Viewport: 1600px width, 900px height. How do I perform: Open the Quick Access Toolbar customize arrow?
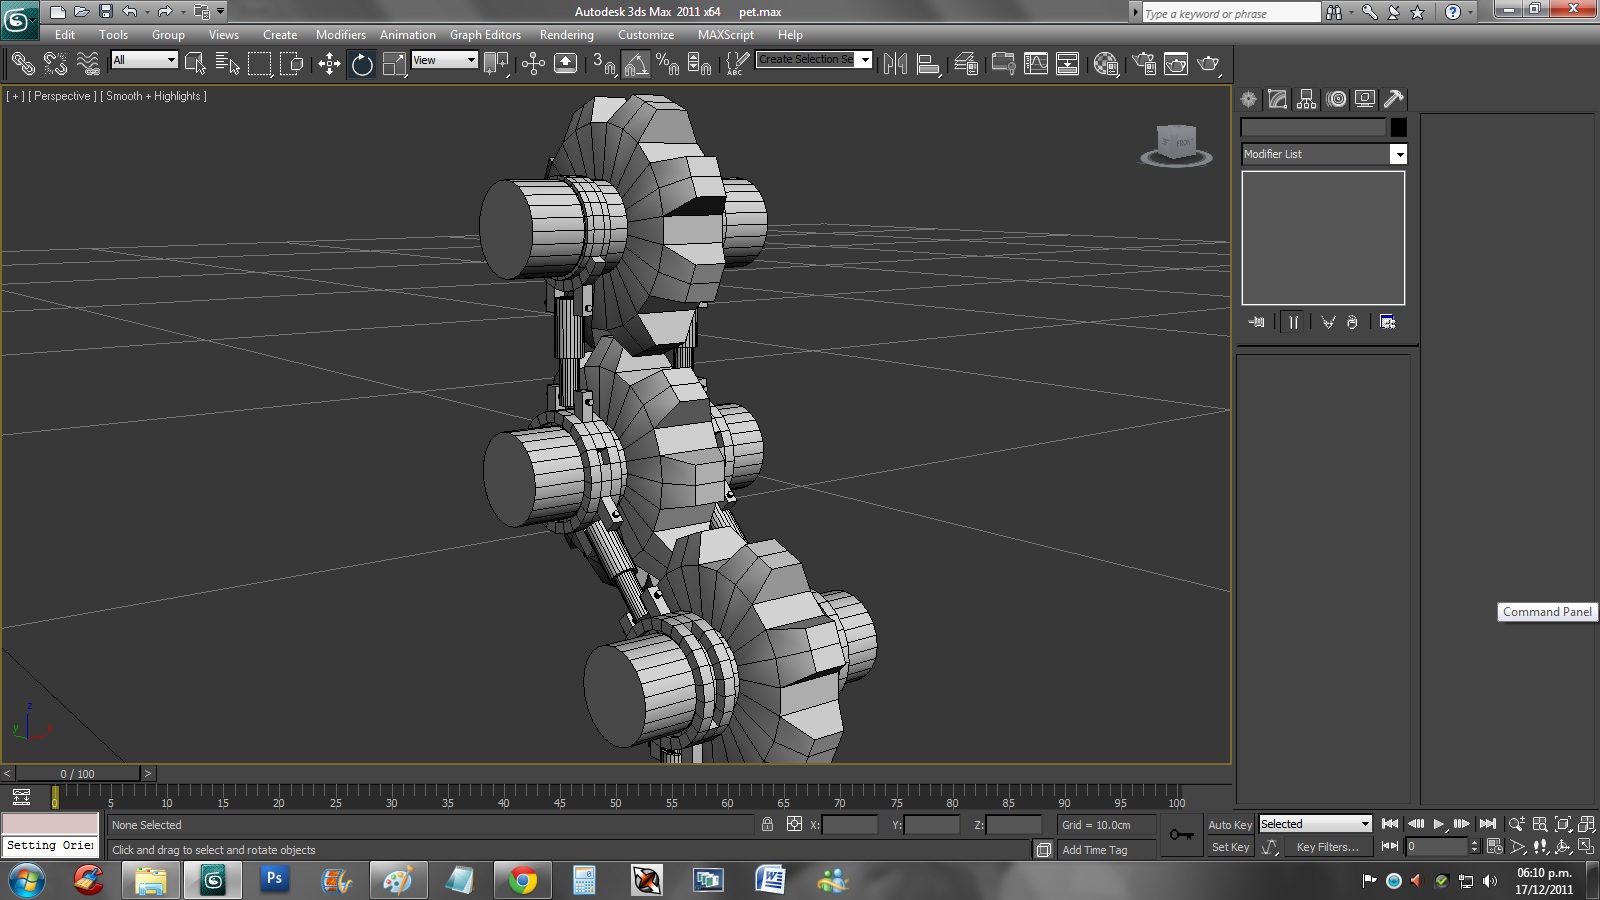pos(221,12)
